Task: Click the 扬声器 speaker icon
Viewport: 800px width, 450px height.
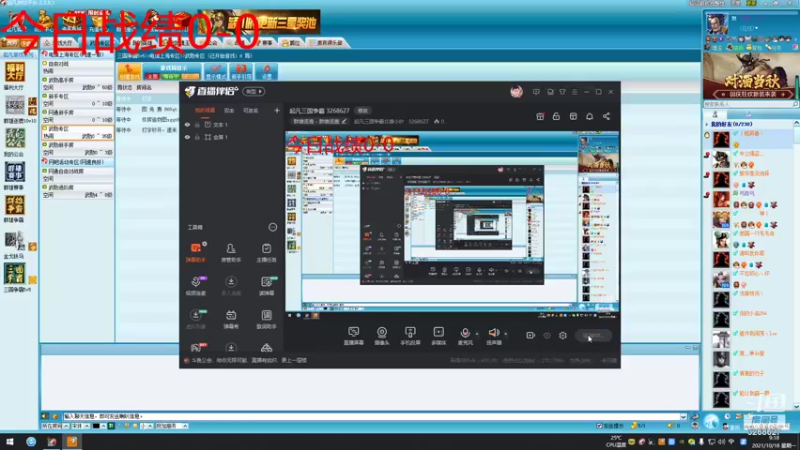Action: (x=493, y=333)
